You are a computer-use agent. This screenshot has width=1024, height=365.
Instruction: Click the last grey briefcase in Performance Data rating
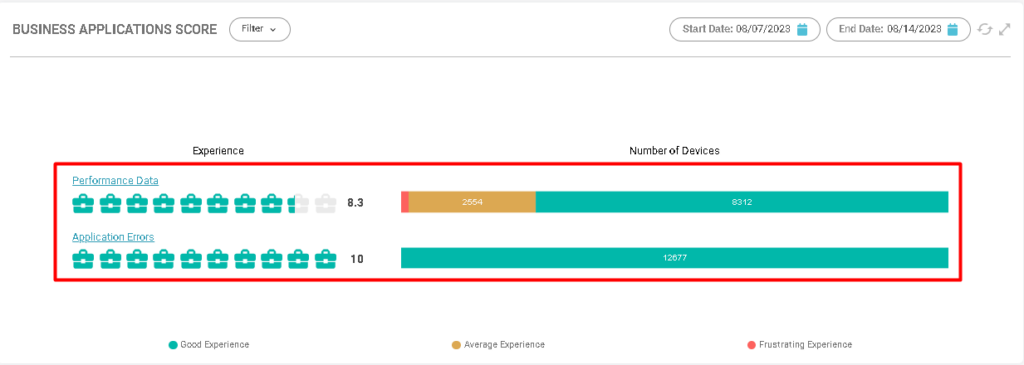[325, 204]
